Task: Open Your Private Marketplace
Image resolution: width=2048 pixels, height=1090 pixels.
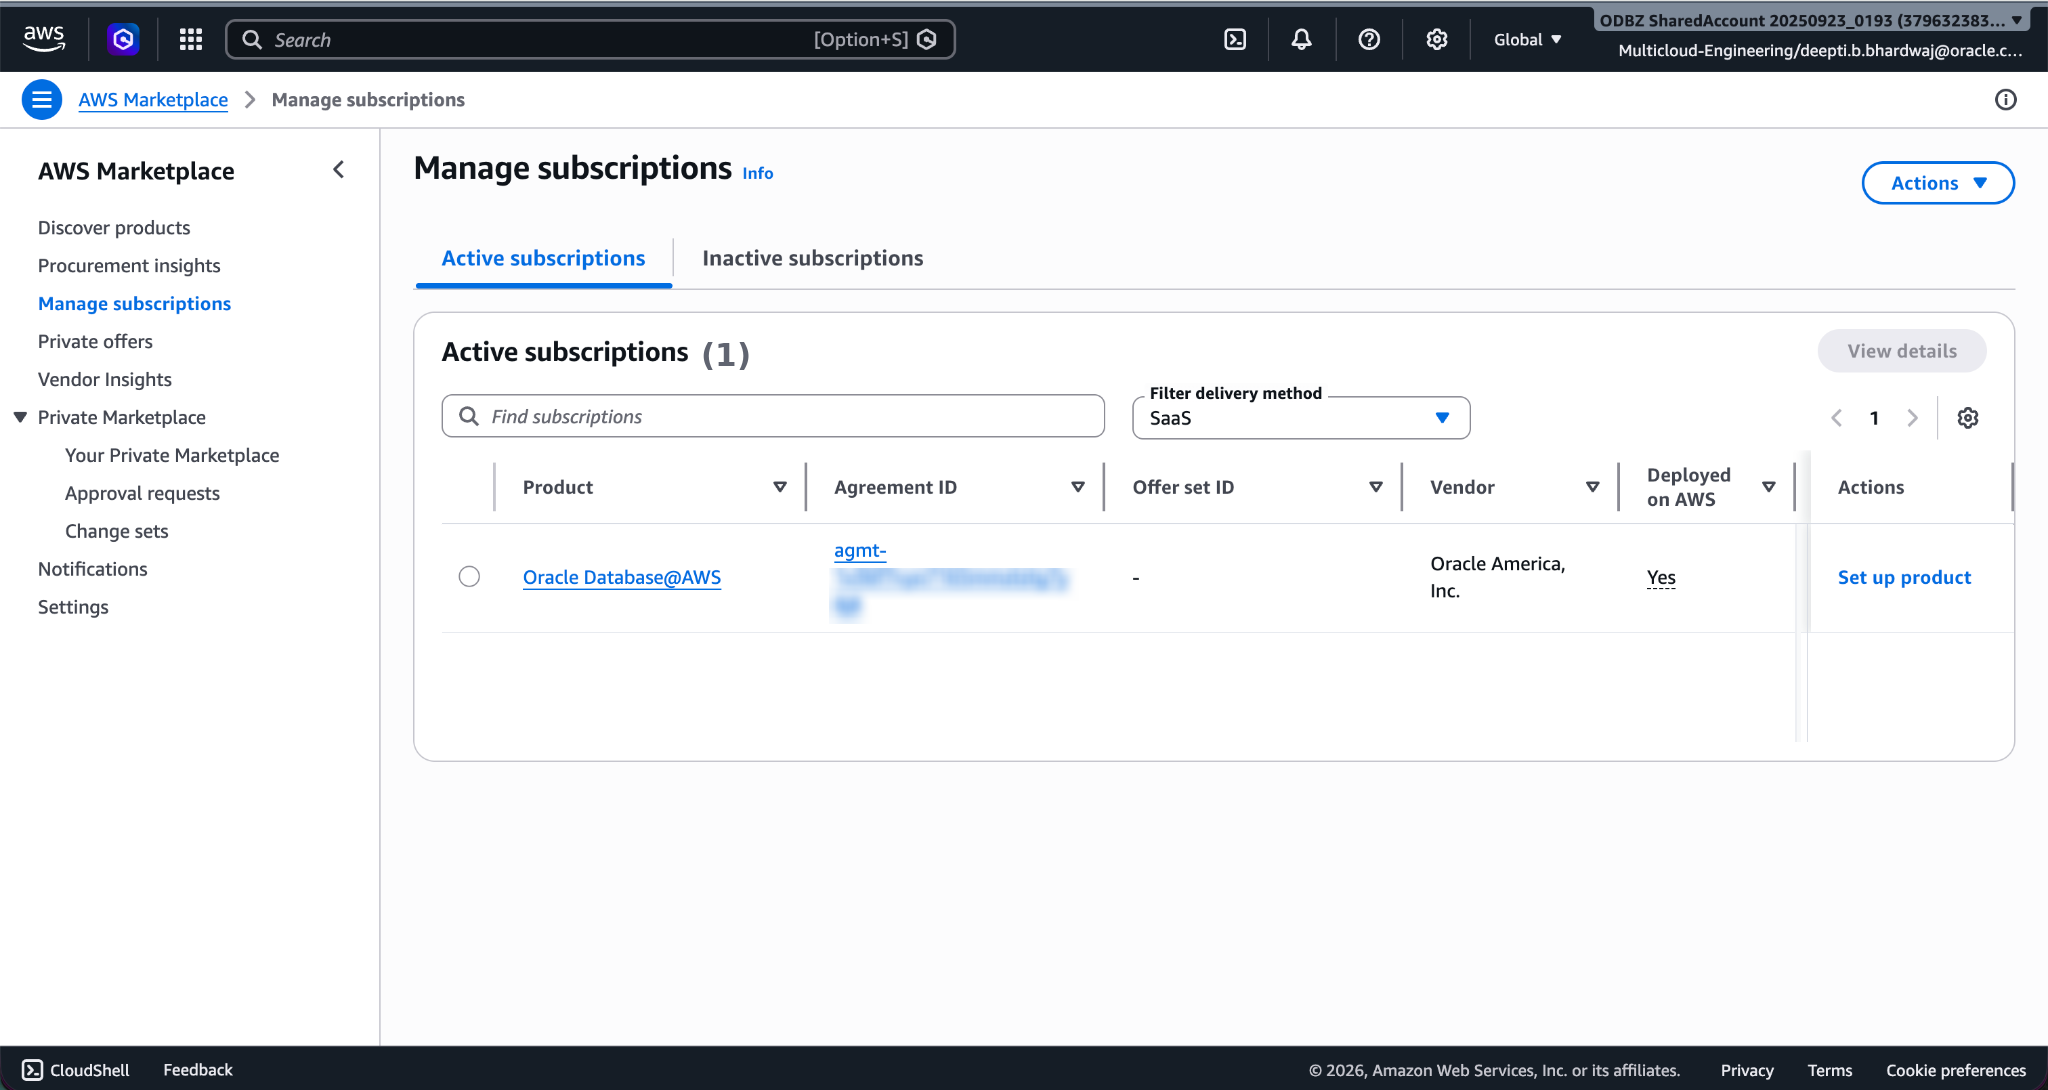Action: pos(172,455)
